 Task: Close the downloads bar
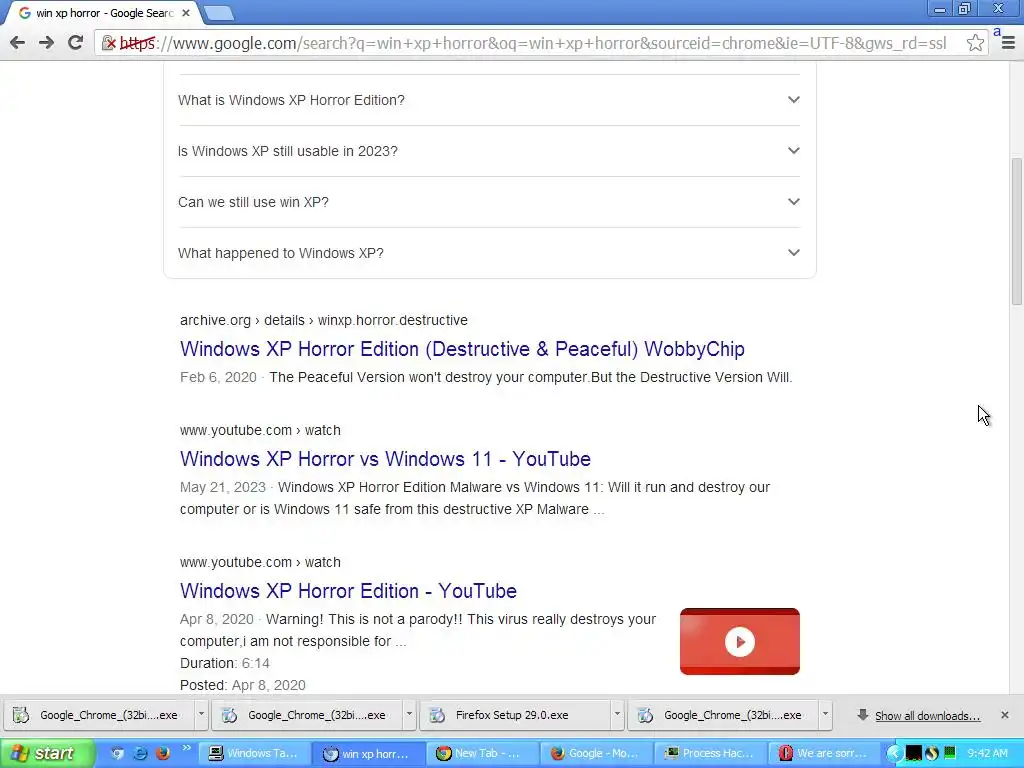coord(1005,715)
